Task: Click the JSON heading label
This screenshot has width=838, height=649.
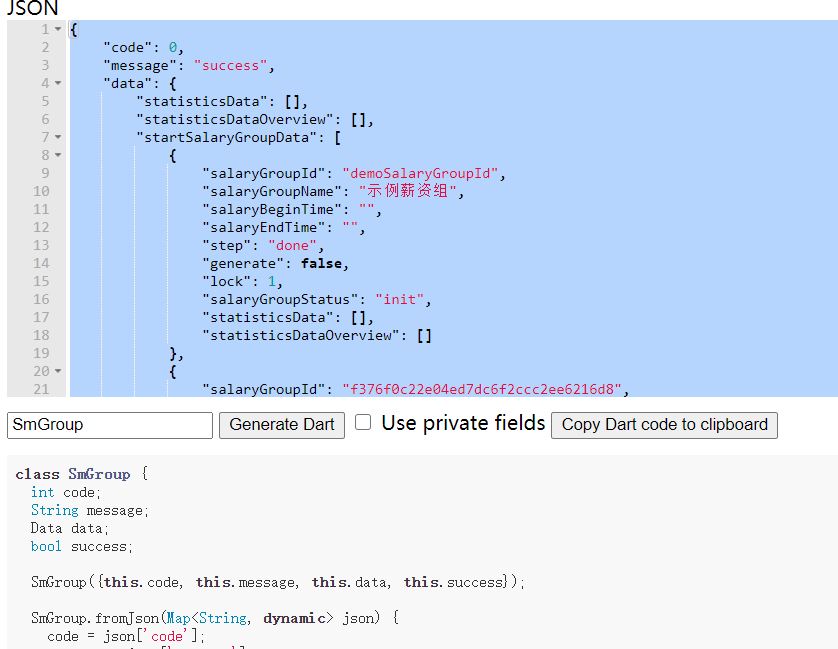Action: (x=32, y=7)
